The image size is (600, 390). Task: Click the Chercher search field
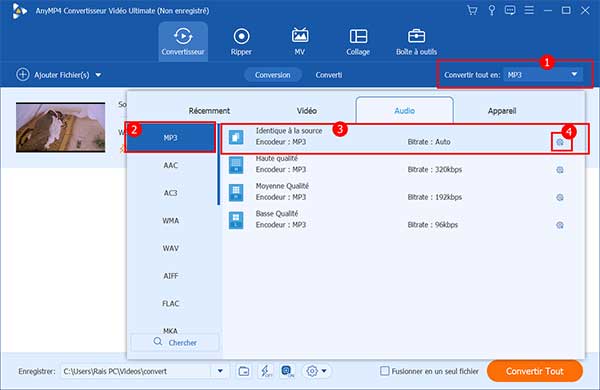[x=175, y=342]
